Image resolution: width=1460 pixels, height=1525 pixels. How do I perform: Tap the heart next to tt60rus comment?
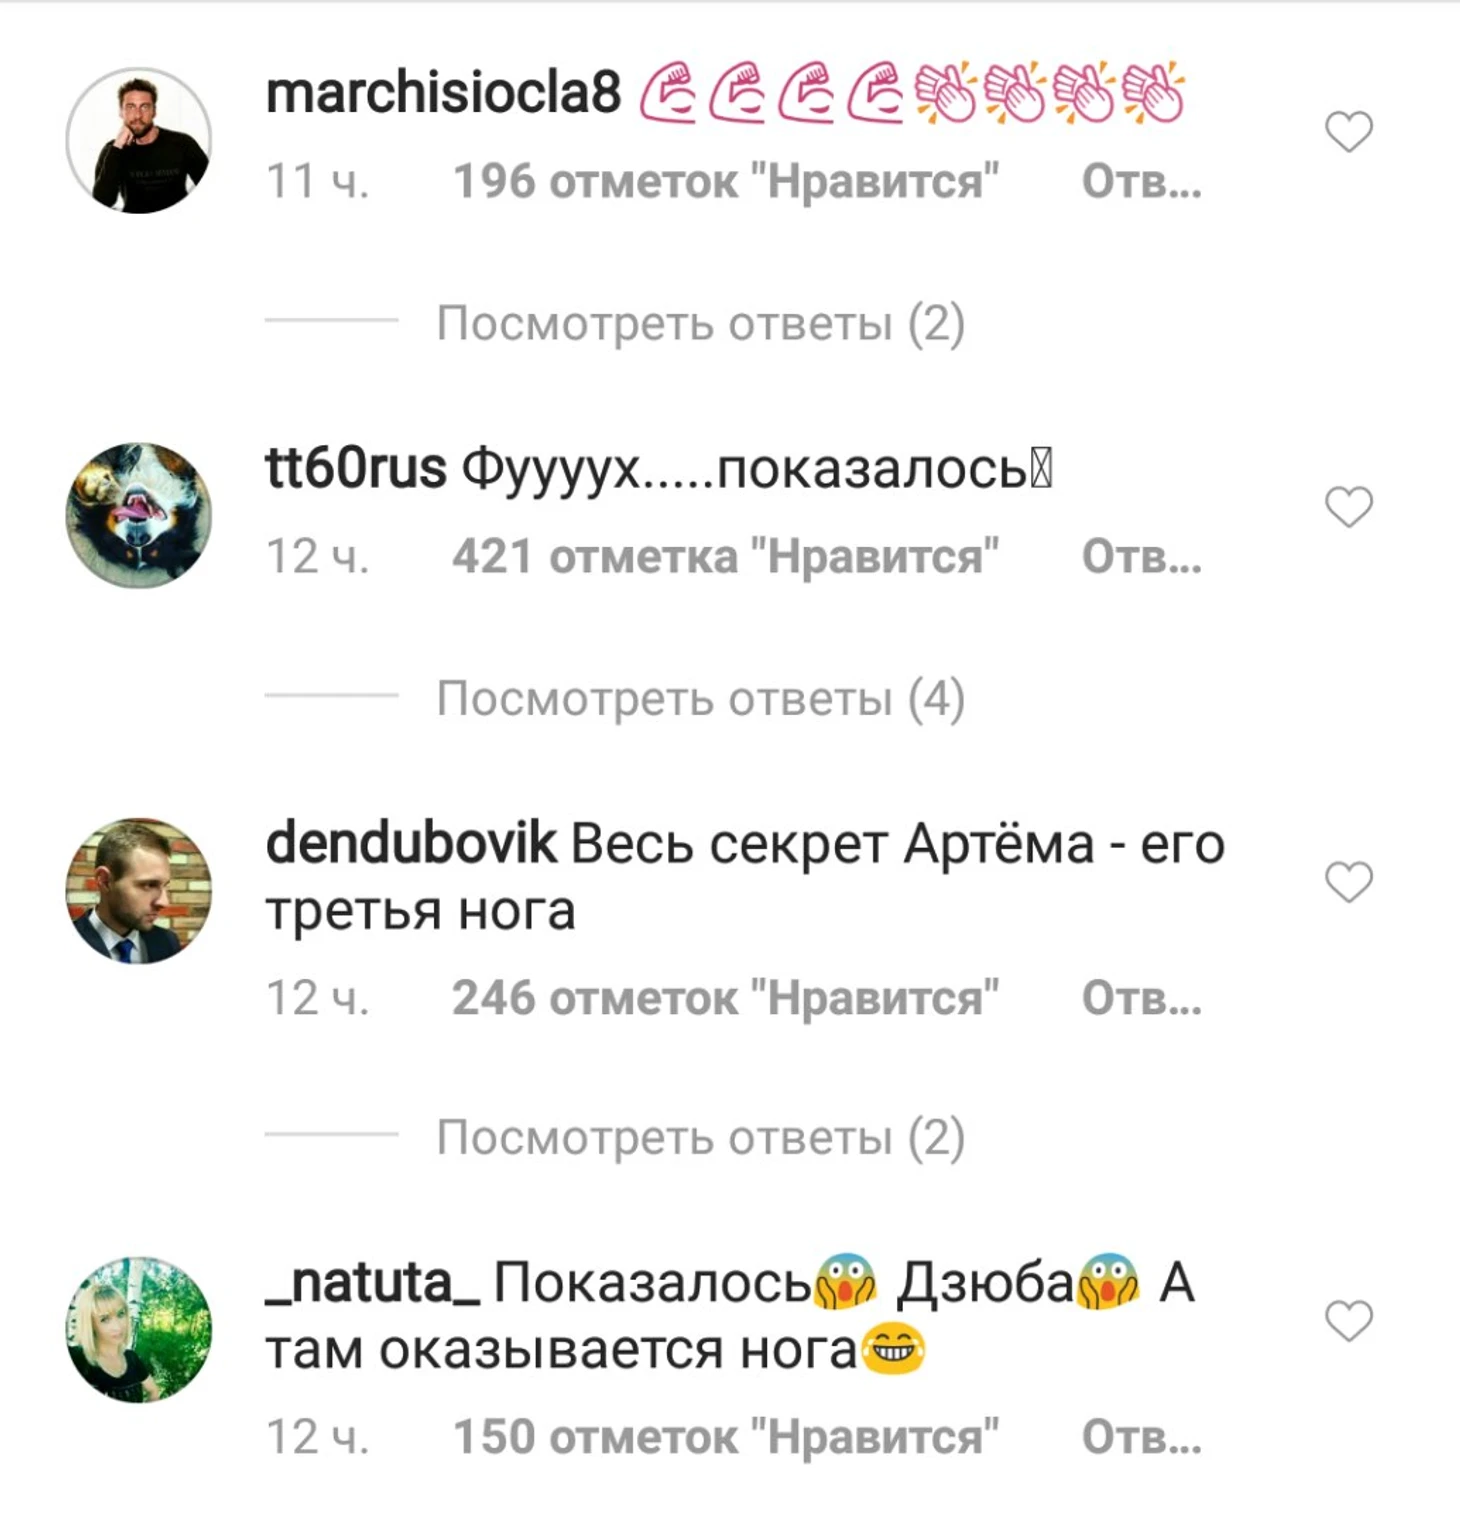[x=1348, y=506]
